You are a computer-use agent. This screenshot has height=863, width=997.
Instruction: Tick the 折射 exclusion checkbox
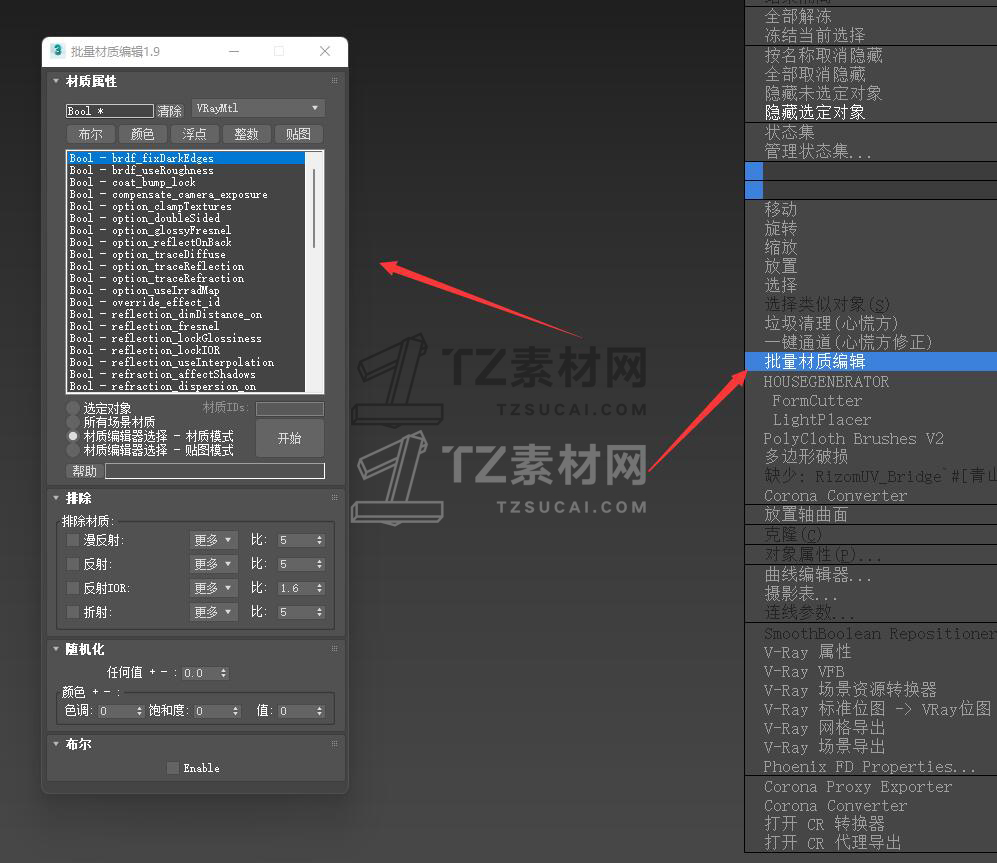tap(72, 612)
